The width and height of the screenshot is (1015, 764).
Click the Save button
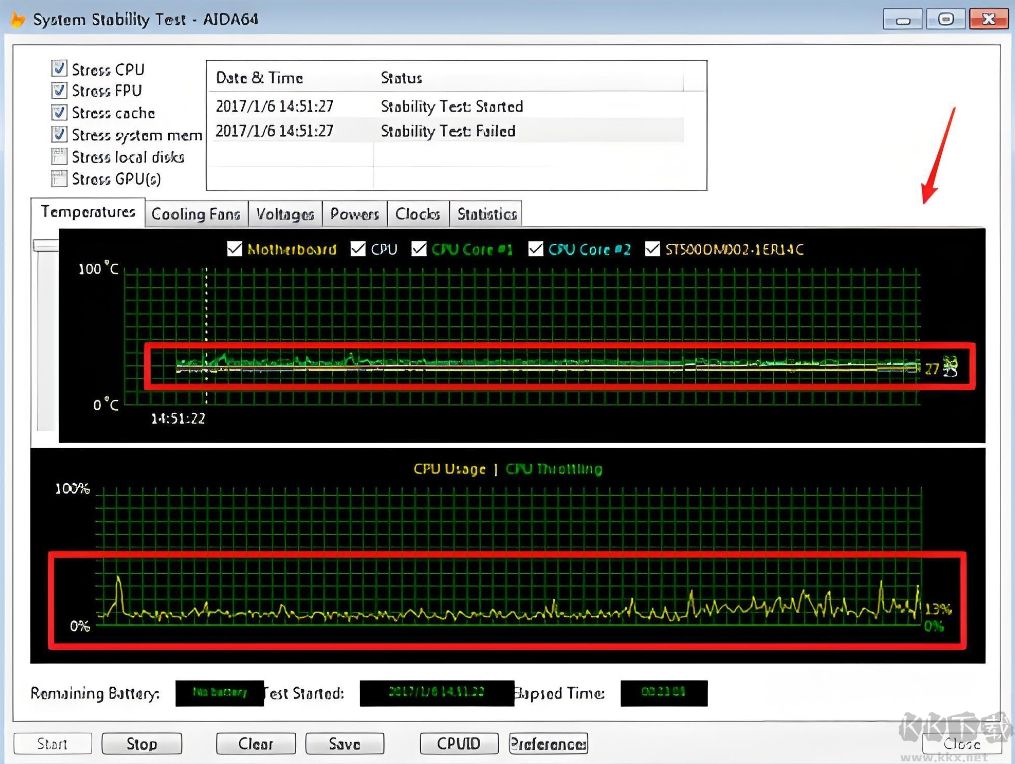coord(344,744)
